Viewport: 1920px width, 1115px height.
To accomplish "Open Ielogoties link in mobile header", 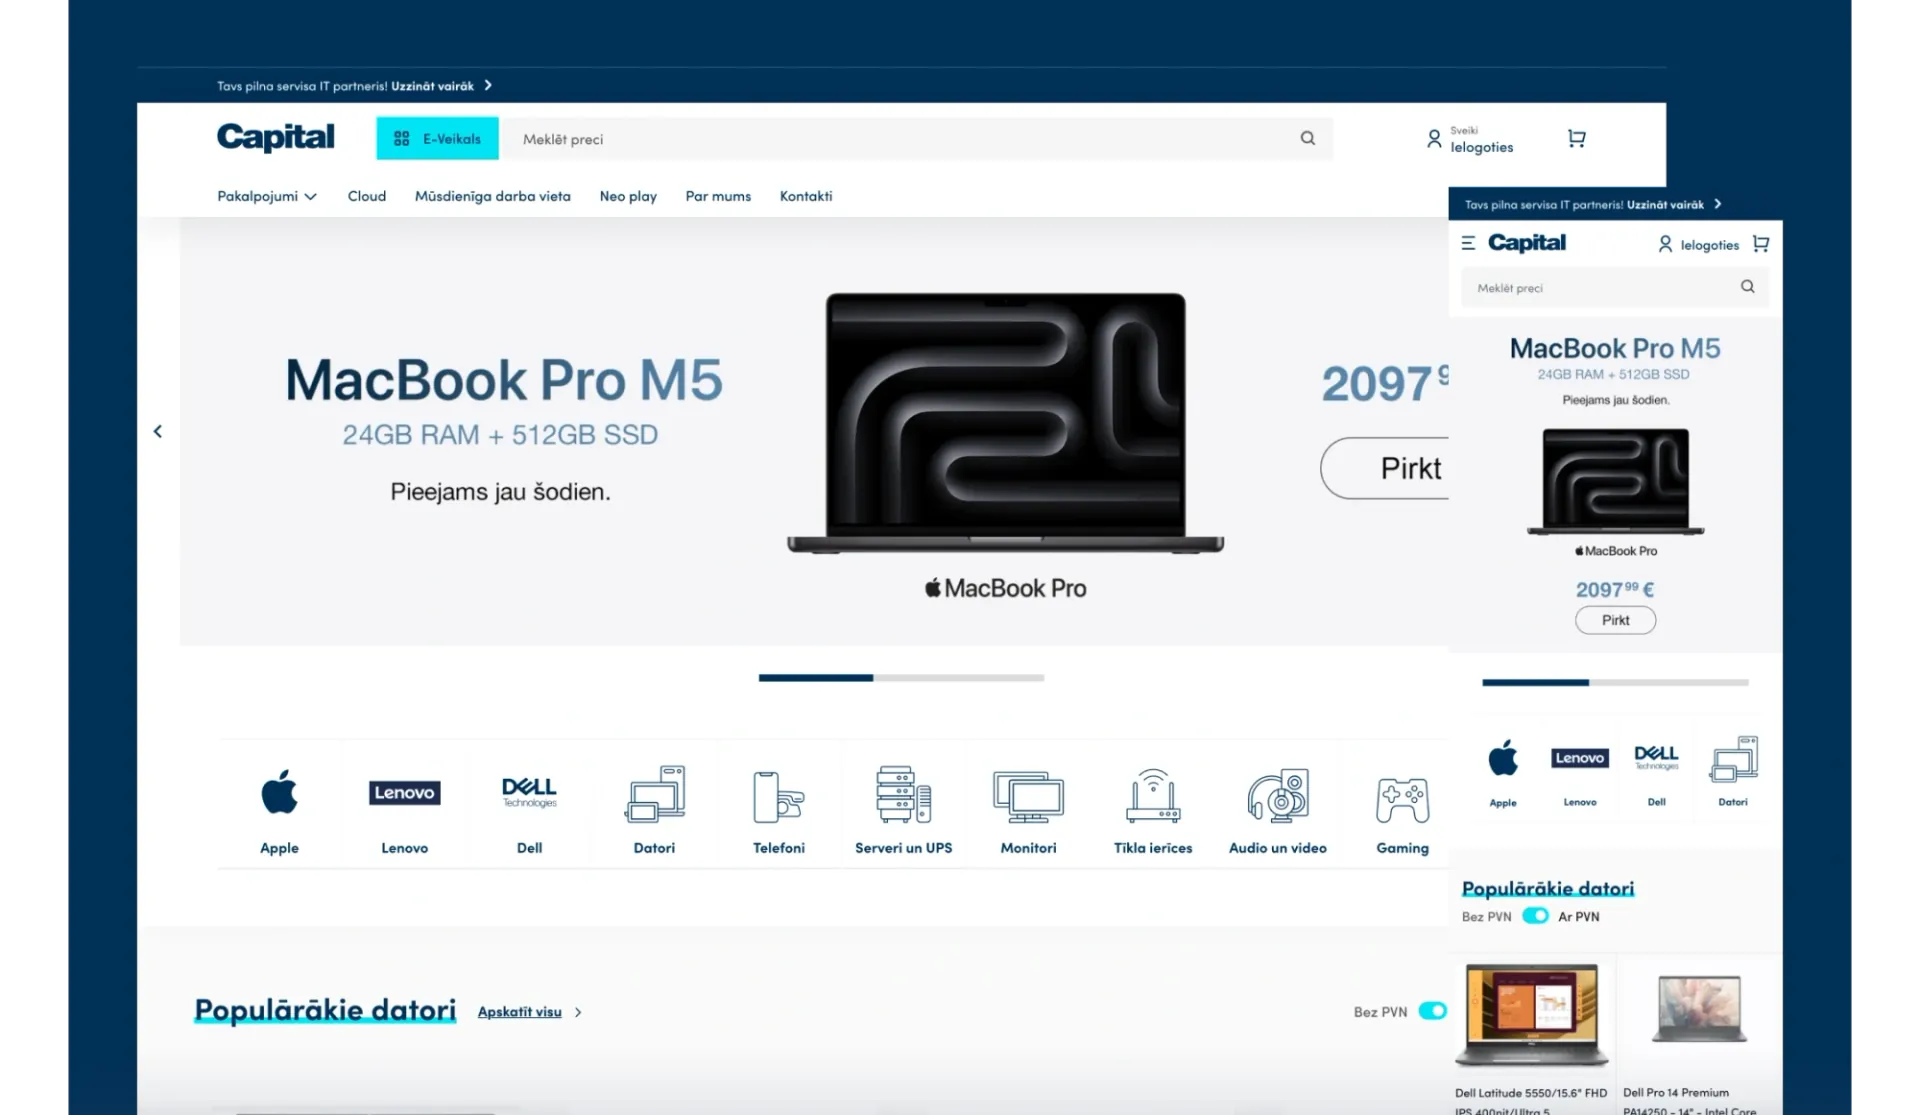I will coord(1709,245).
